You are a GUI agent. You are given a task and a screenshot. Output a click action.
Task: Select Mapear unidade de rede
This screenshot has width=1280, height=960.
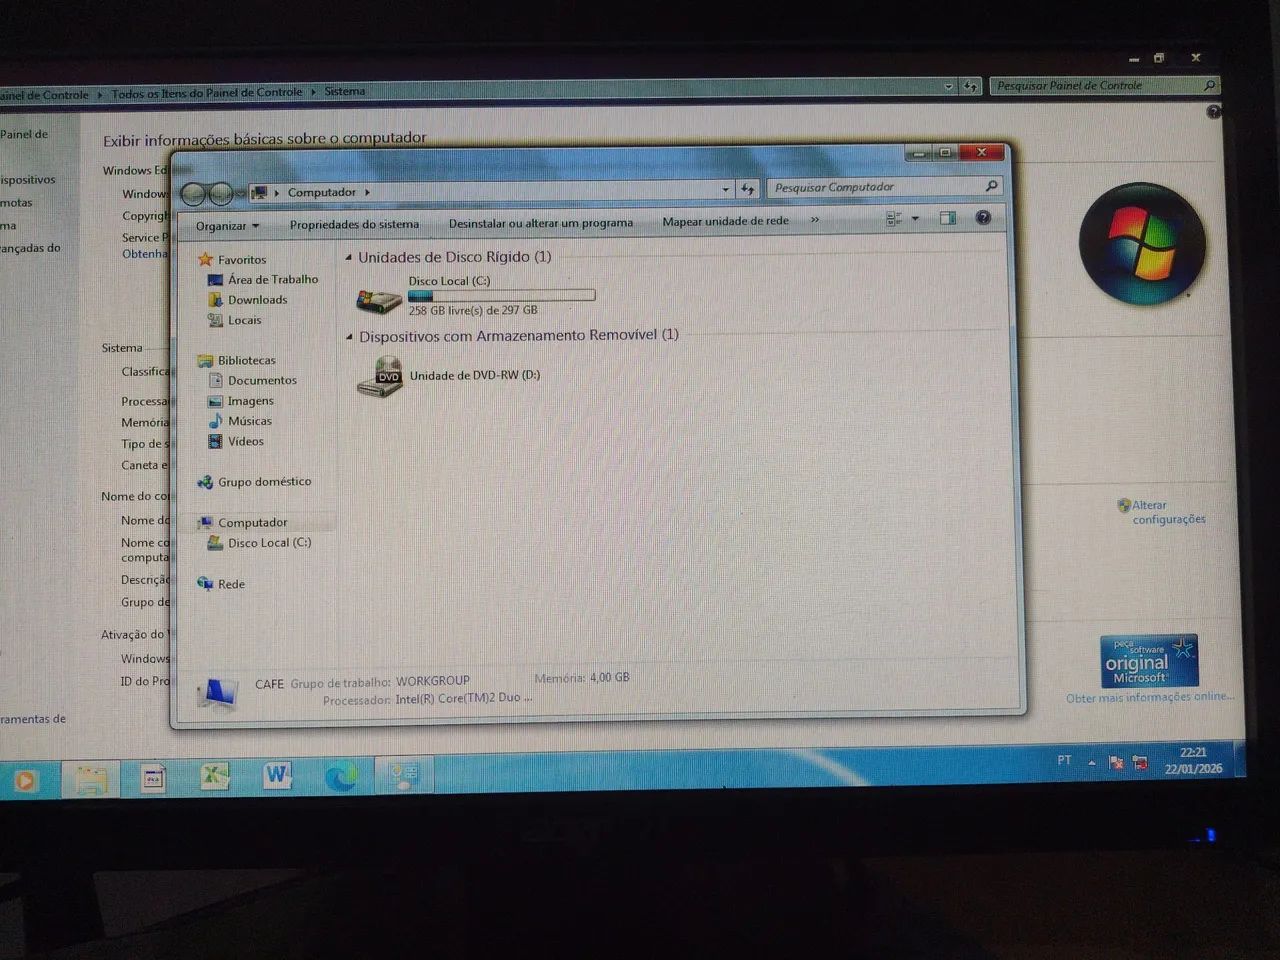724,221
